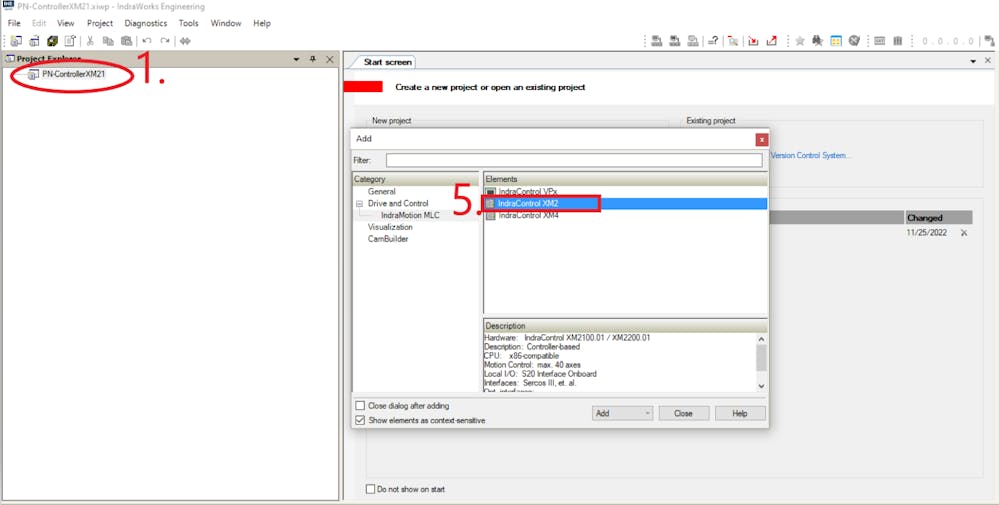999x505 pixels.
Task: Click the Cut scissors icon
Action: 90,41
